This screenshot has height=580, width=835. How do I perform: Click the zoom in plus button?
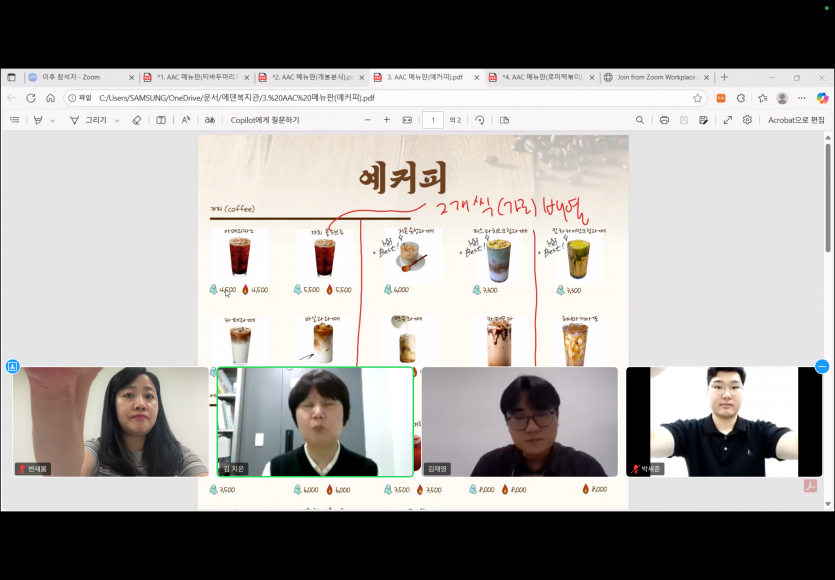pyautogui.click(x=387, y=120)
